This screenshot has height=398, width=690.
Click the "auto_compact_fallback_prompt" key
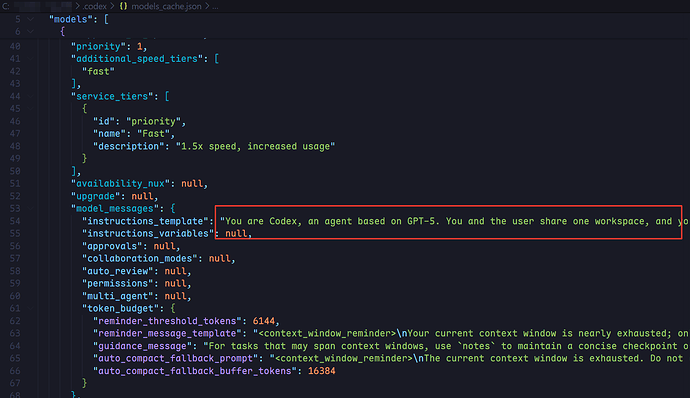pyautogui.click(x=175, y=358)
